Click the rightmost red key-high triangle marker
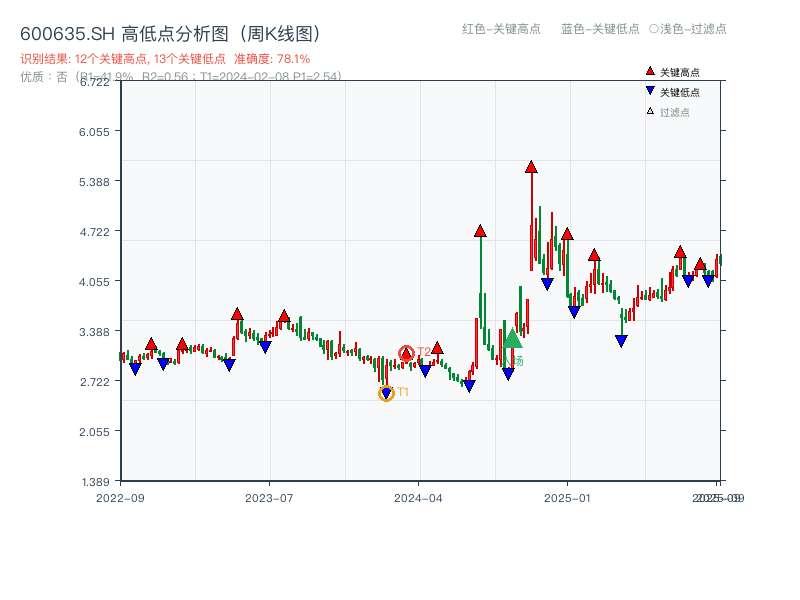Viewport: 800px width, 600px height. 700,264
